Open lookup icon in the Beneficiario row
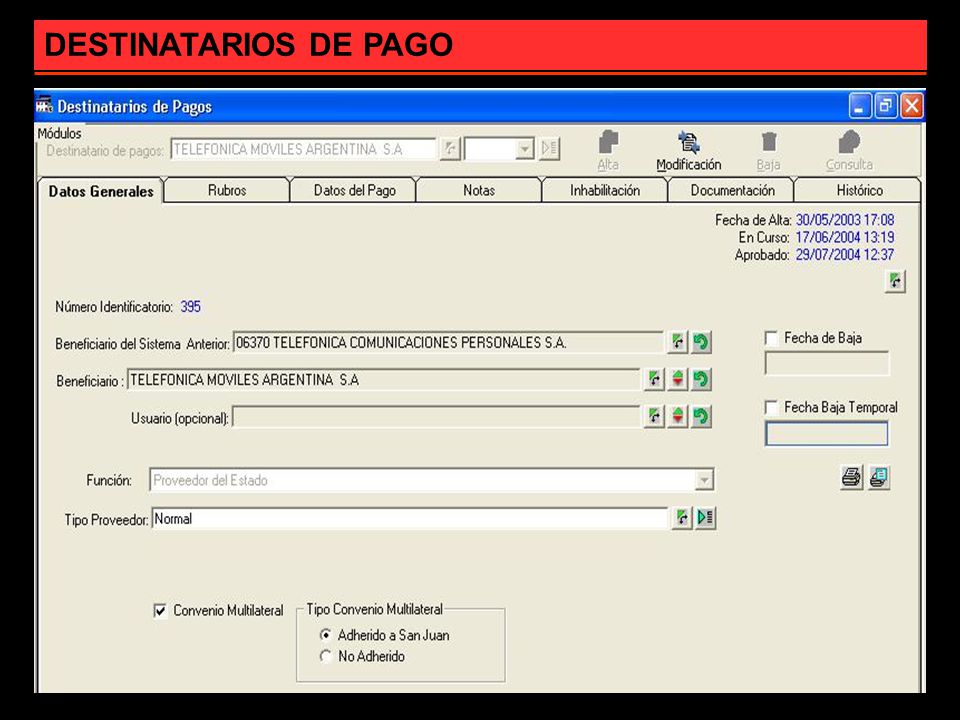This screenshot has height=720, width=960. click(654, 380)
